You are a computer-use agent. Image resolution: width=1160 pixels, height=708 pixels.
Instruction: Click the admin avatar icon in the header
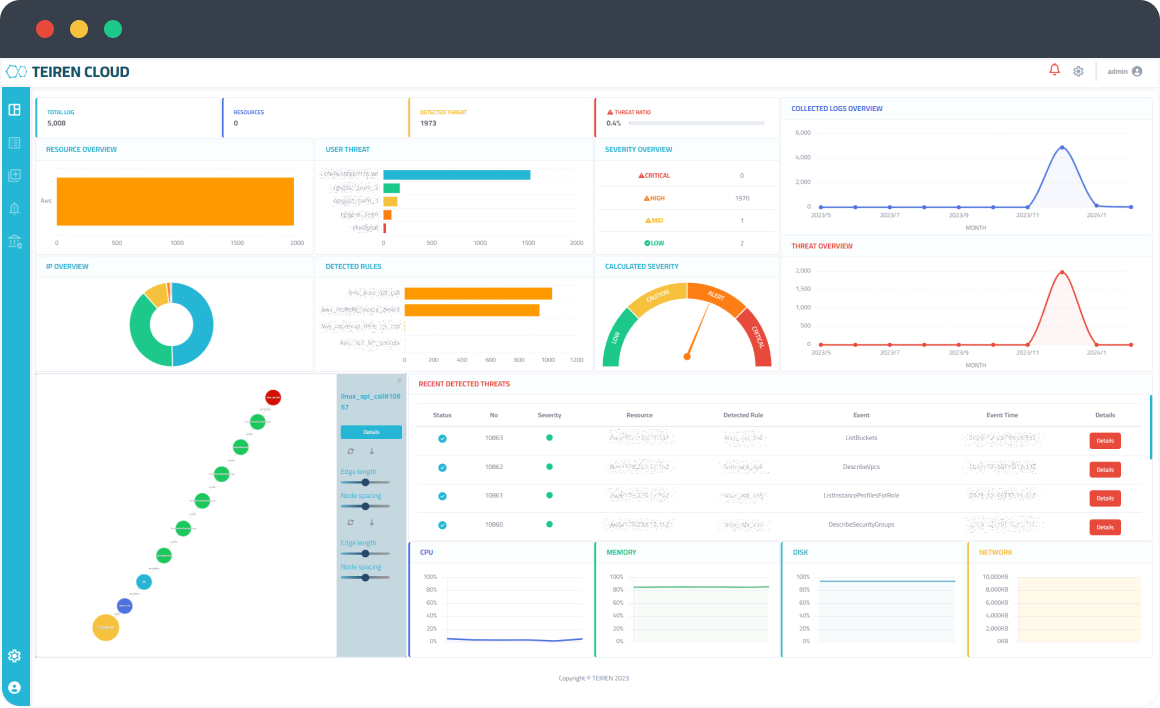(x=1137, y=72)
